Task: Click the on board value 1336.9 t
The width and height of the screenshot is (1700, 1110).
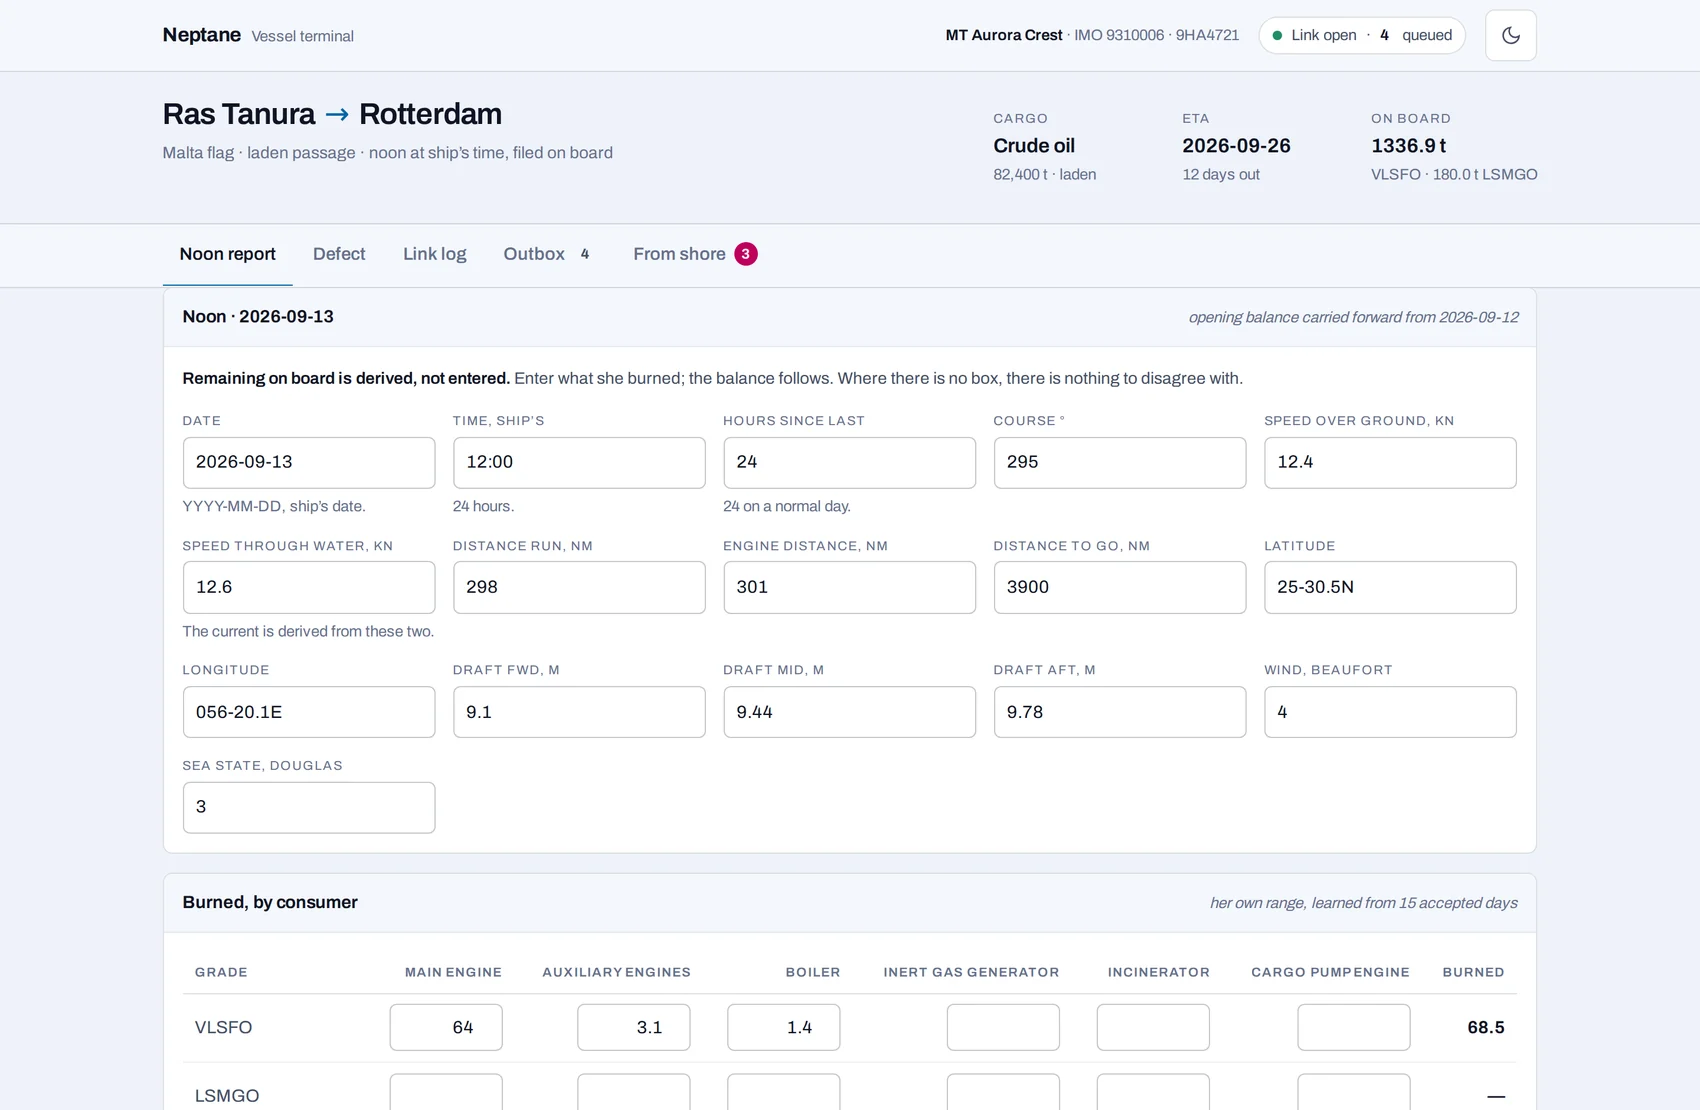Action: [1408, 146]
